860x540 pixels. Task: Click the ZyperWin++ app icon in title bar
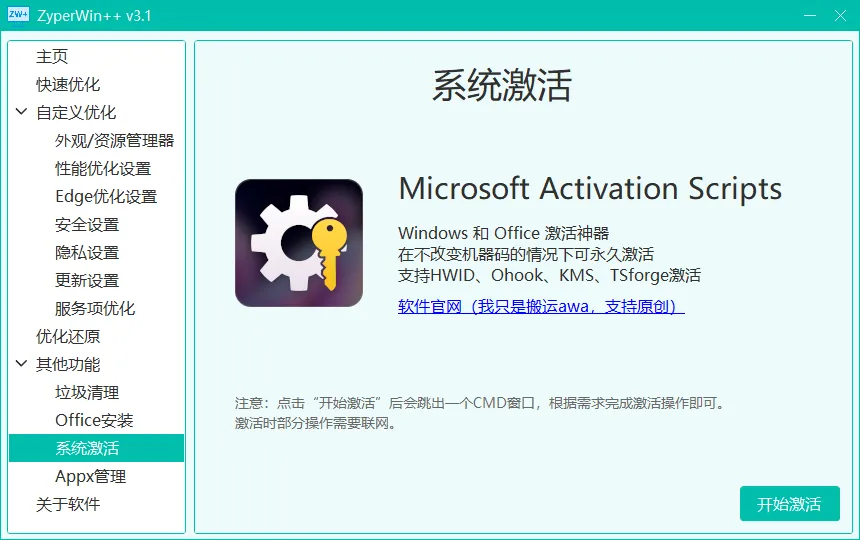[x=18, y=16]
